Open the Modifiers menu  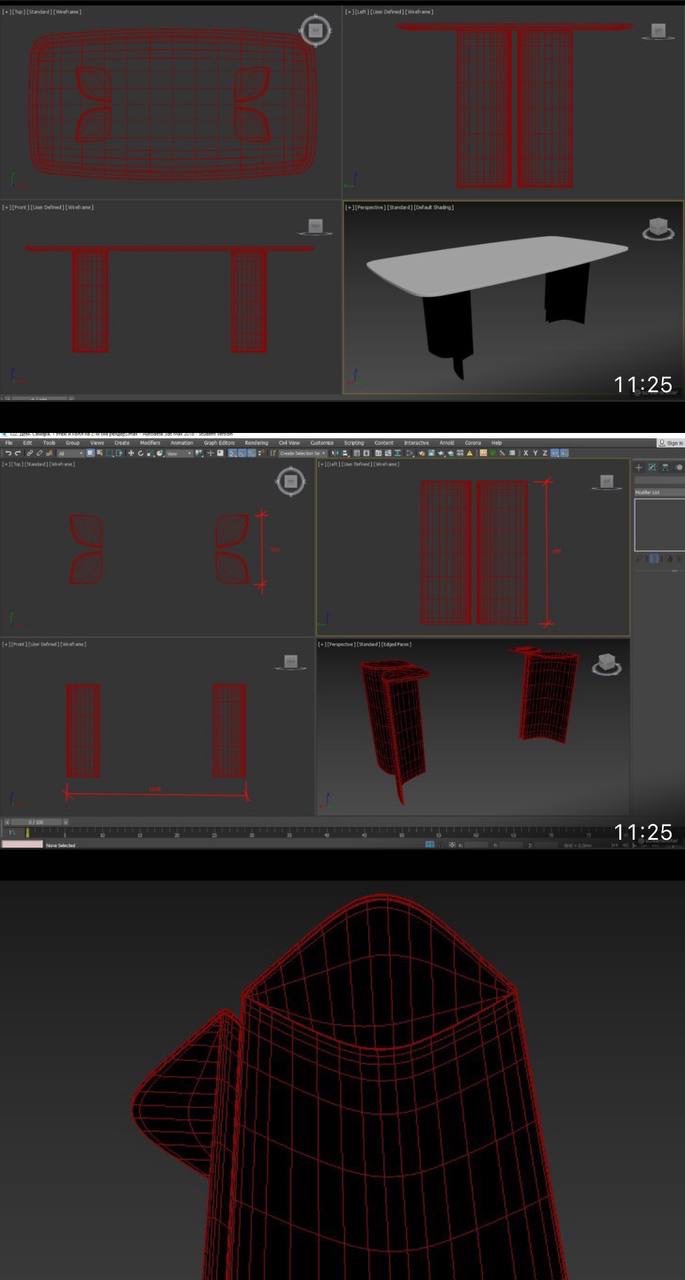pyautogui.click(x=150, y=443)
